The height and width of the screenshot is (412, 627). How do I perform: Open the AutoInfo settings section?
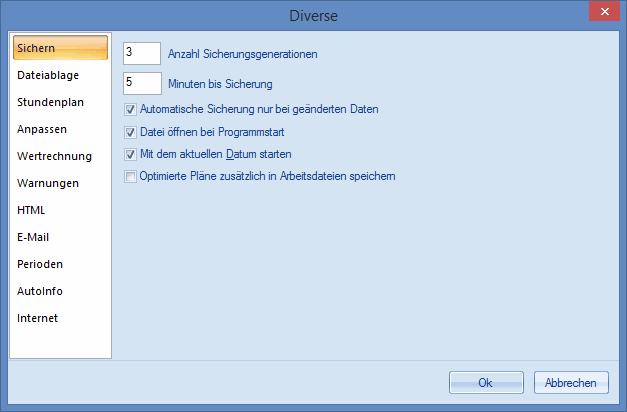41,291
